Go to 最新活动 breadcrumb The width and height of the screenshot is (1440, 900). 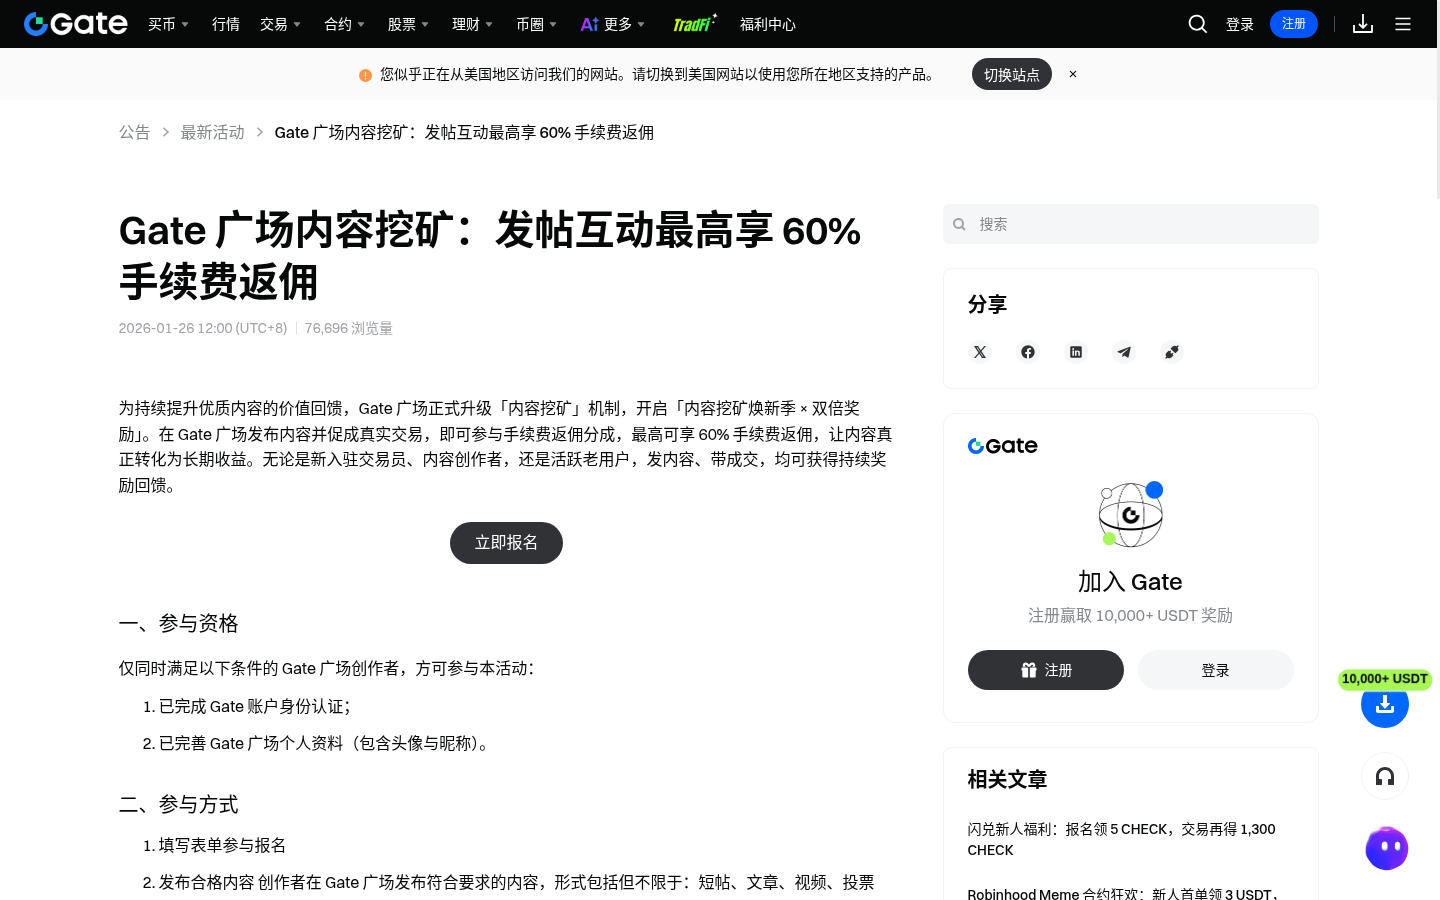(x=212, y=132)
